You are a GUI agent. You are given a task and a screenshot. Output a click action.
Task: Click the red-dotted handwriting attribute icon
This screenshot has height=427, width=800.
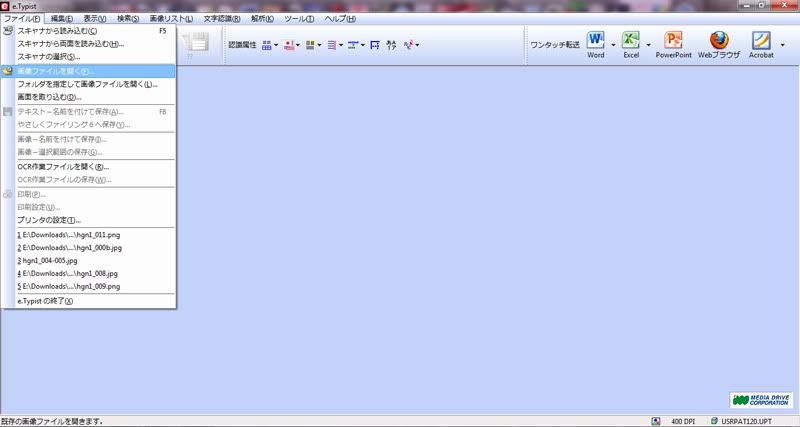click(x=408, y=45)
